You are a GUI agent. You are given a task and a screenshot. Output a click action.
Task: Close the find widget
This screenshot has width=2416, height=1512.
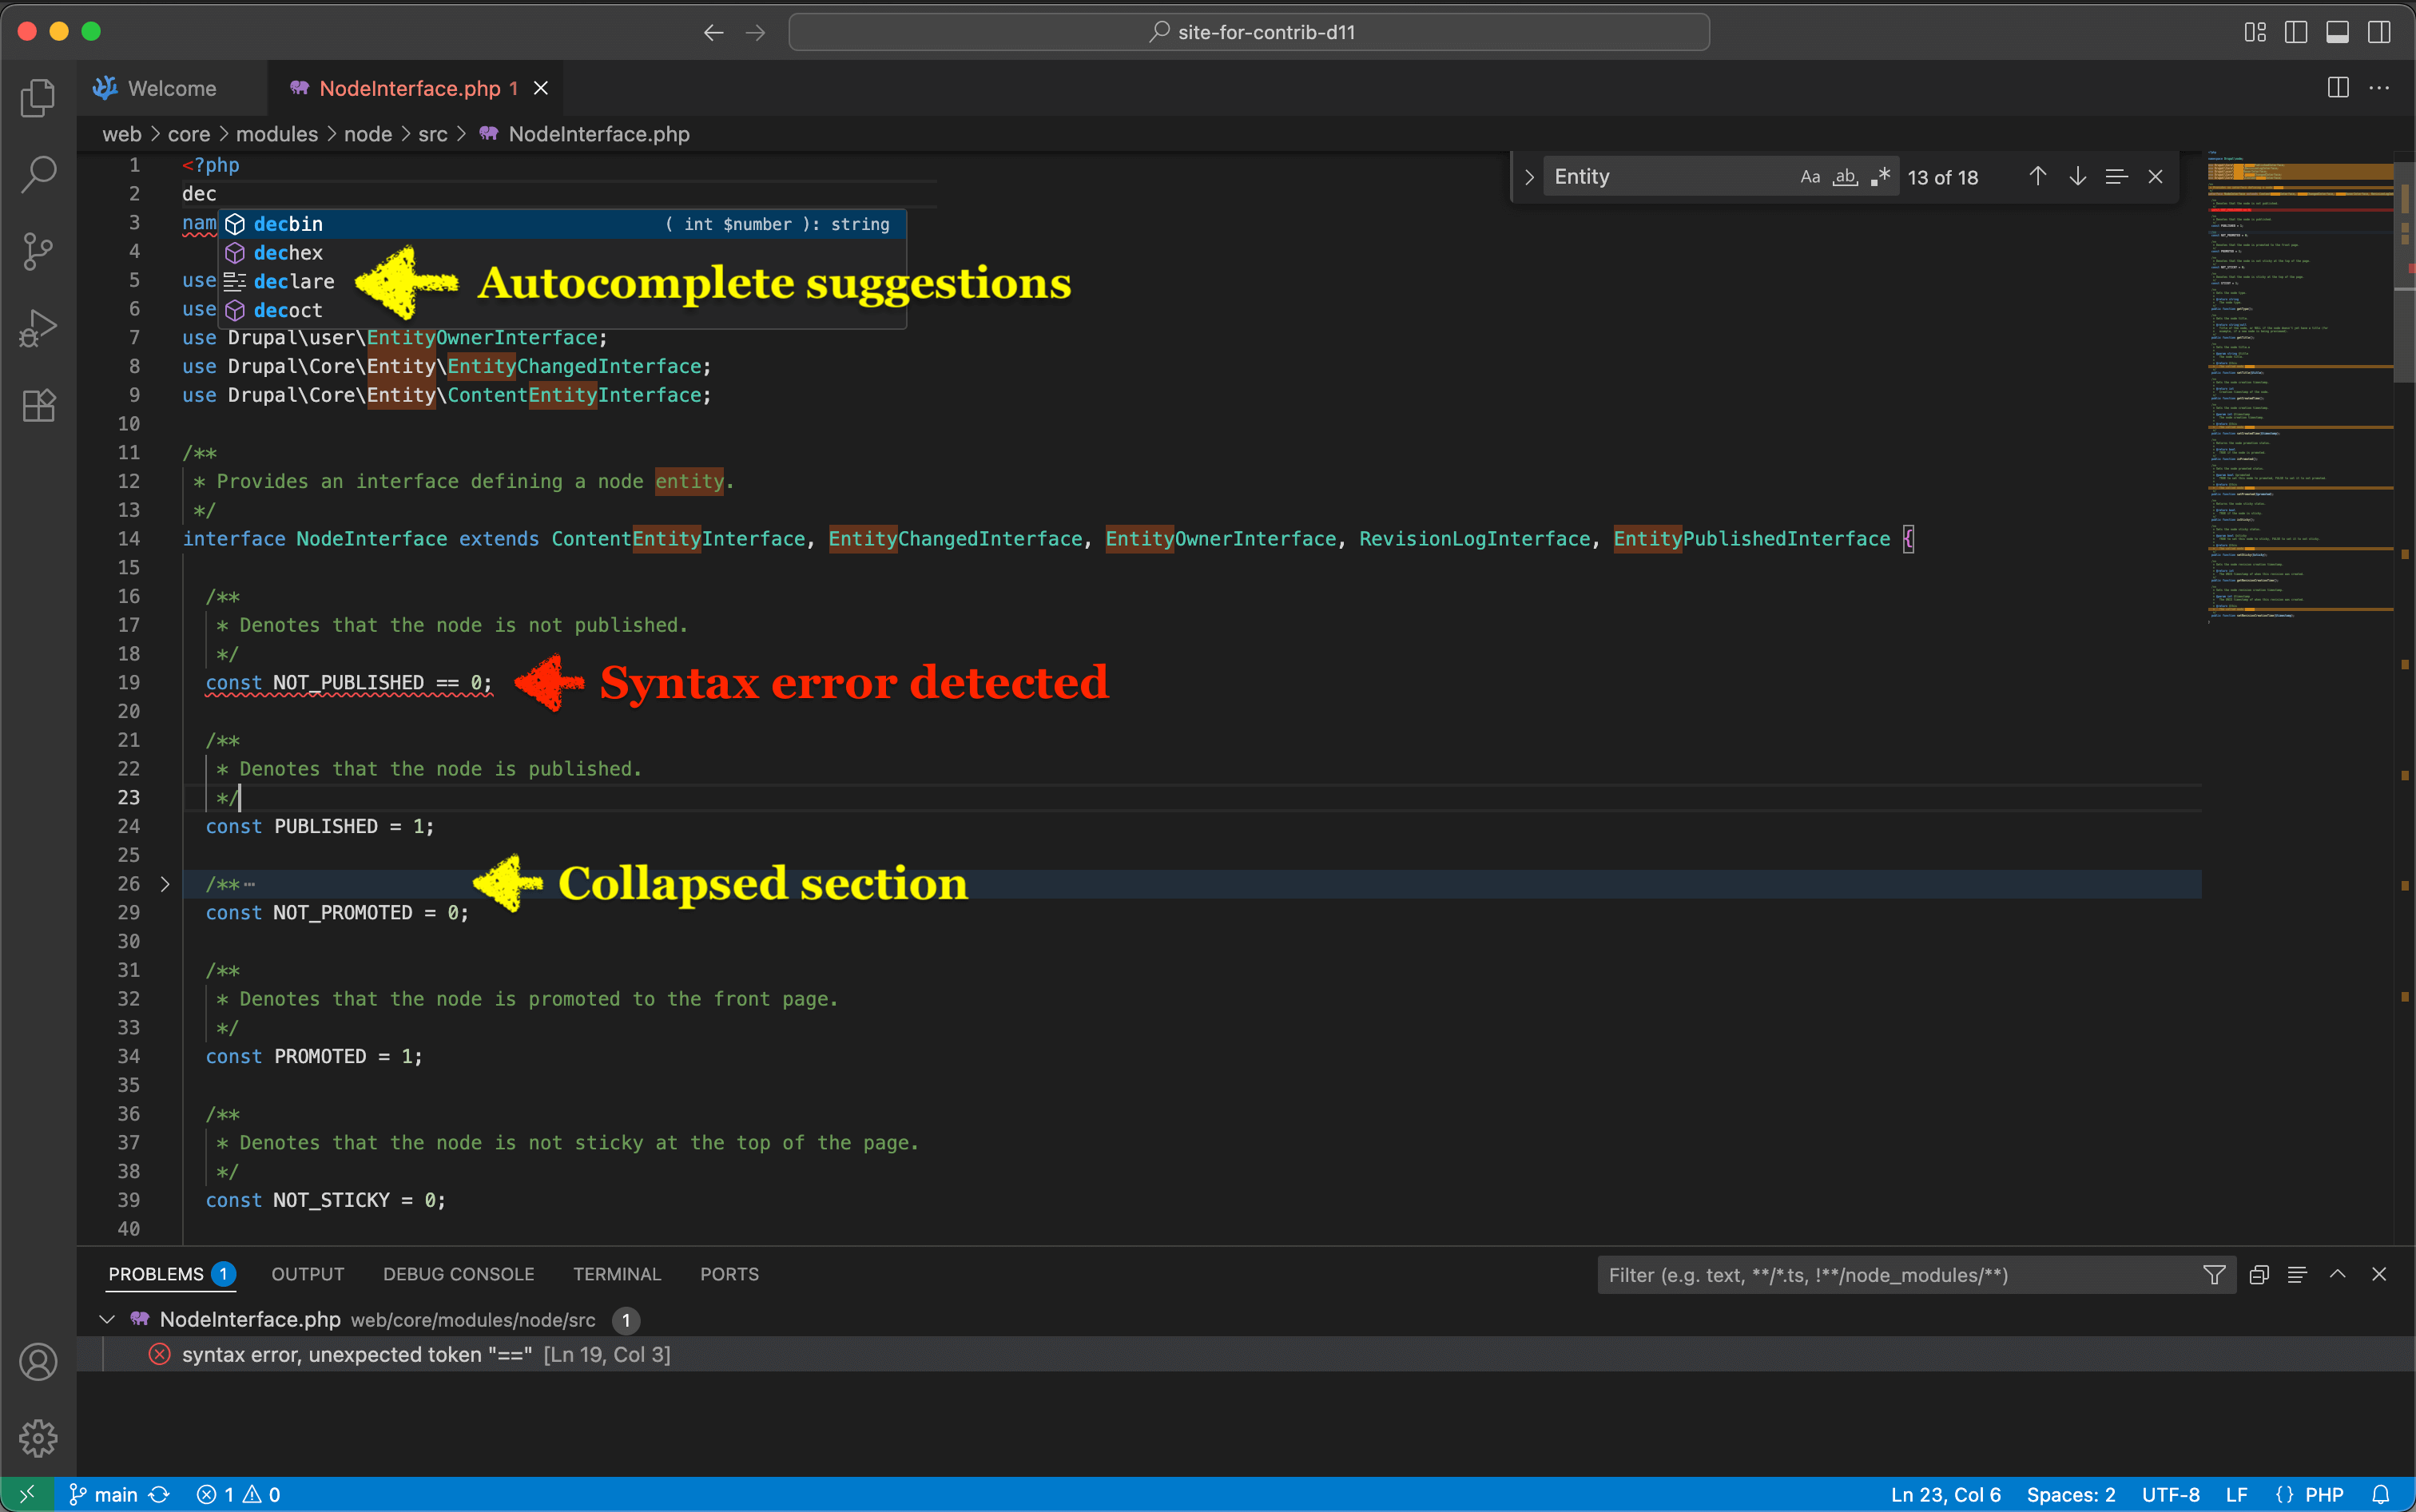coord(2156,177)
